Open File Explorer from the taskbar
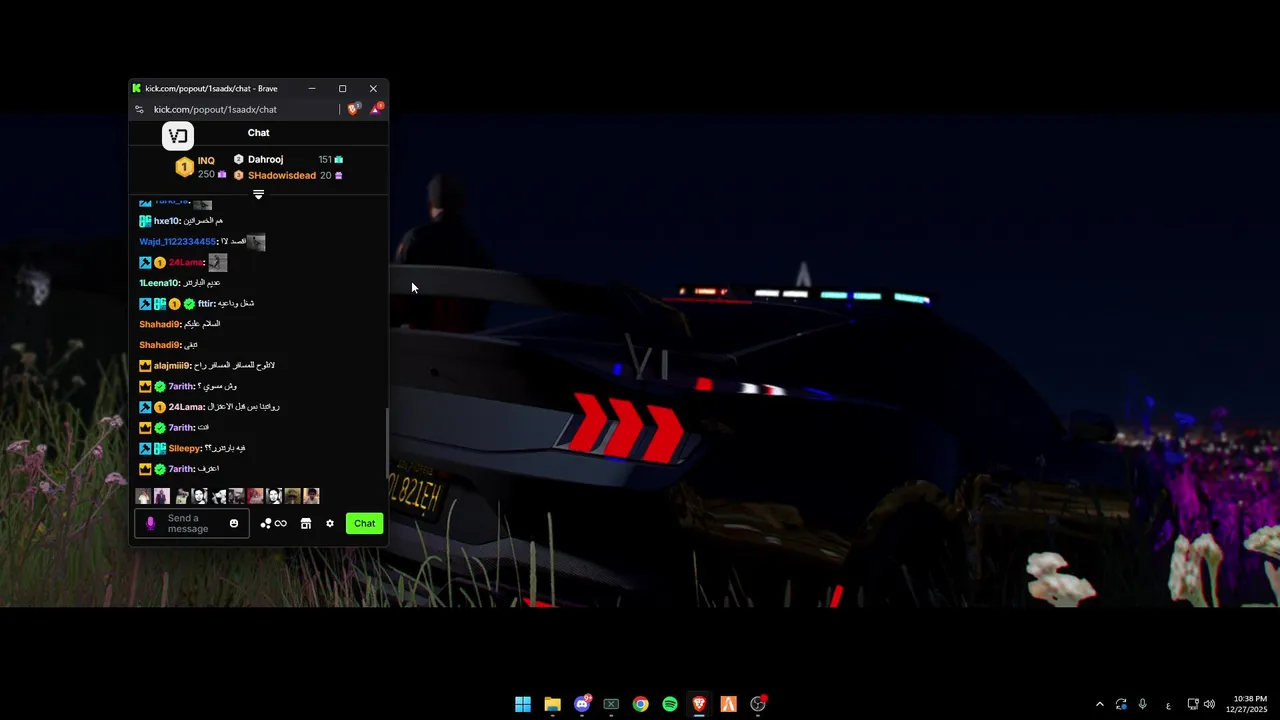The image size is (1280, 720). pos(552,704)
